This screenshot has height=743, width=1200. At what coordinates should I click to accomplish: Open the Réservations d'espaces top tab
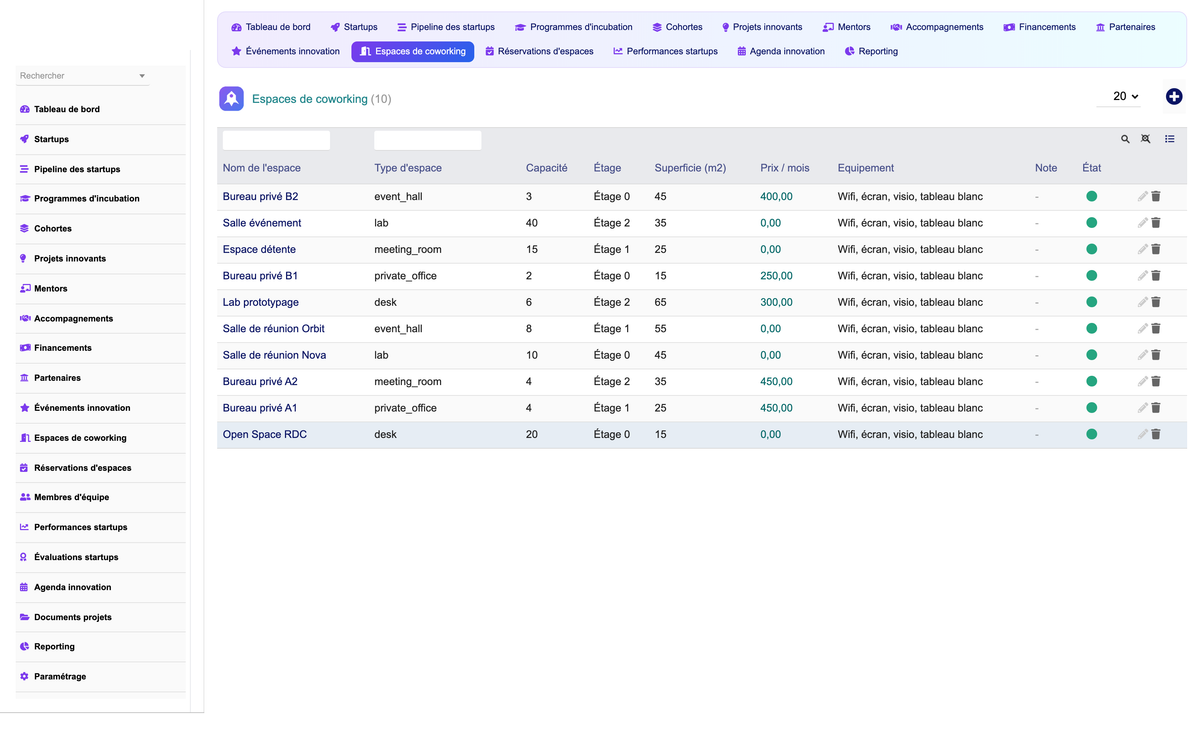click(538, 51)
